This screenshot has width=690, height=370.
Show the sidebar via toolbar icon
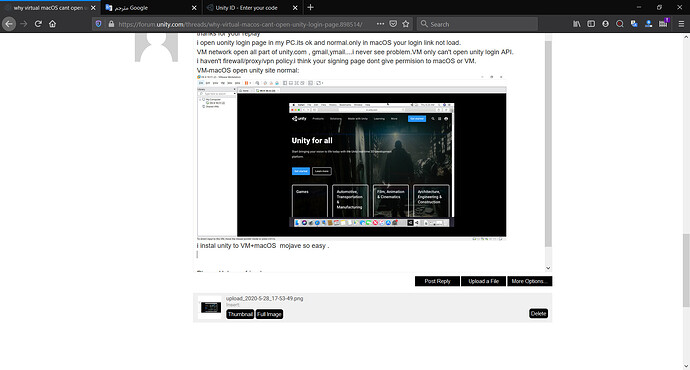pos(591,24)
